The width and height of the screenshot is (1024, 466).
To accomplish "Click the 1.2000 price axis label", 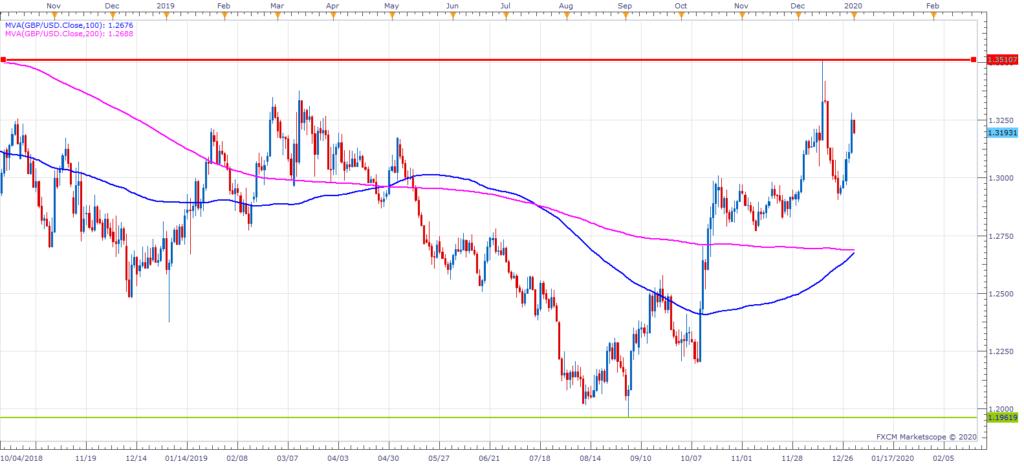I will [999, 409].
